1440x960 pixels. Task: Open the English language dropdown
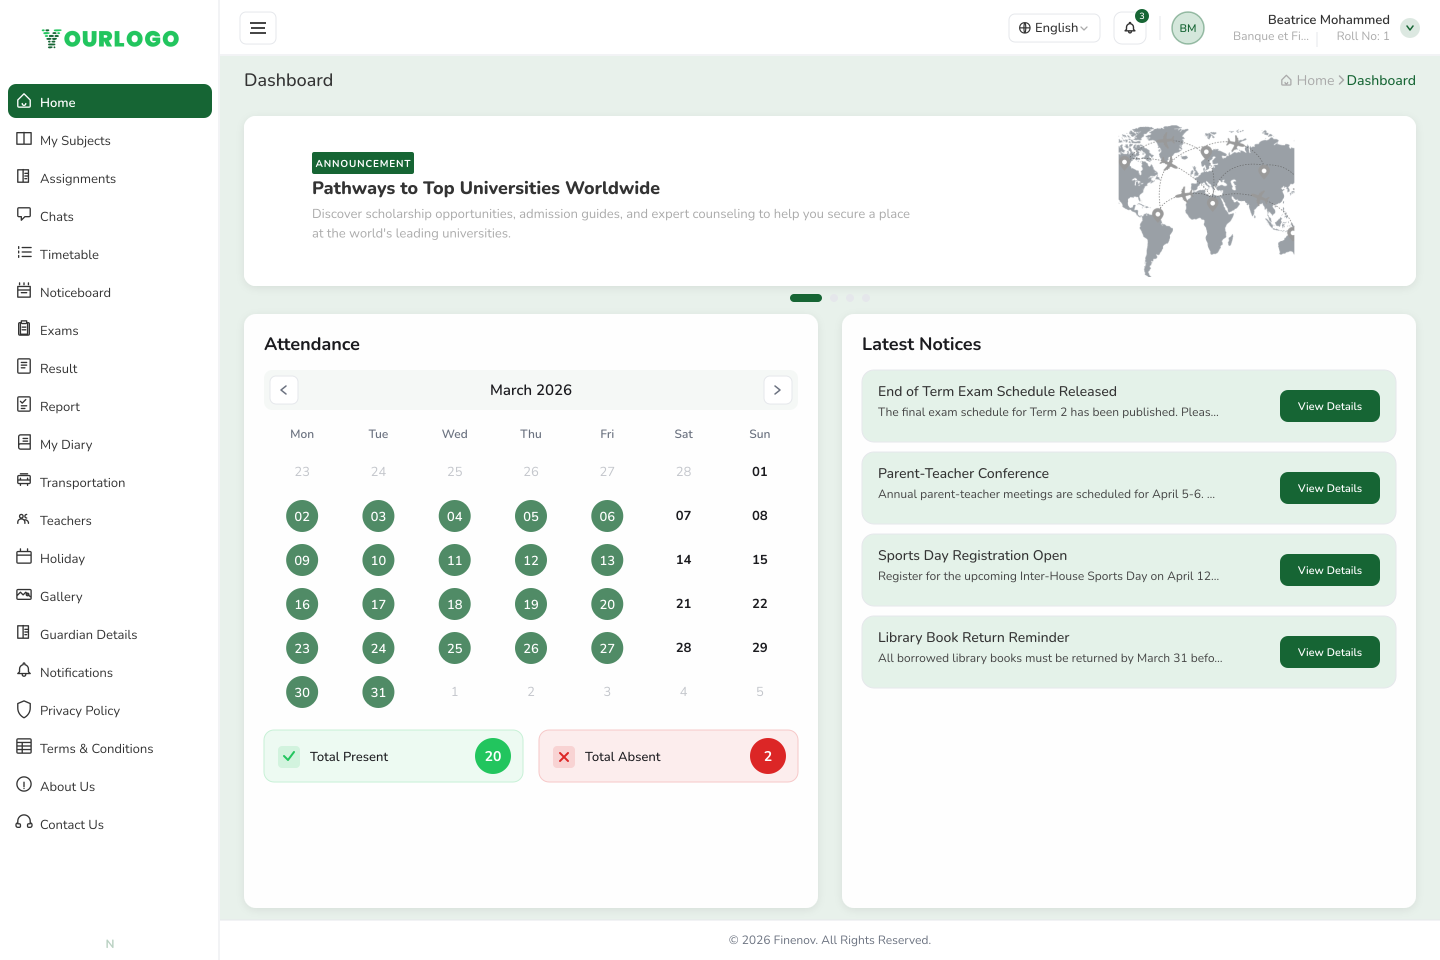[1054, 28]
